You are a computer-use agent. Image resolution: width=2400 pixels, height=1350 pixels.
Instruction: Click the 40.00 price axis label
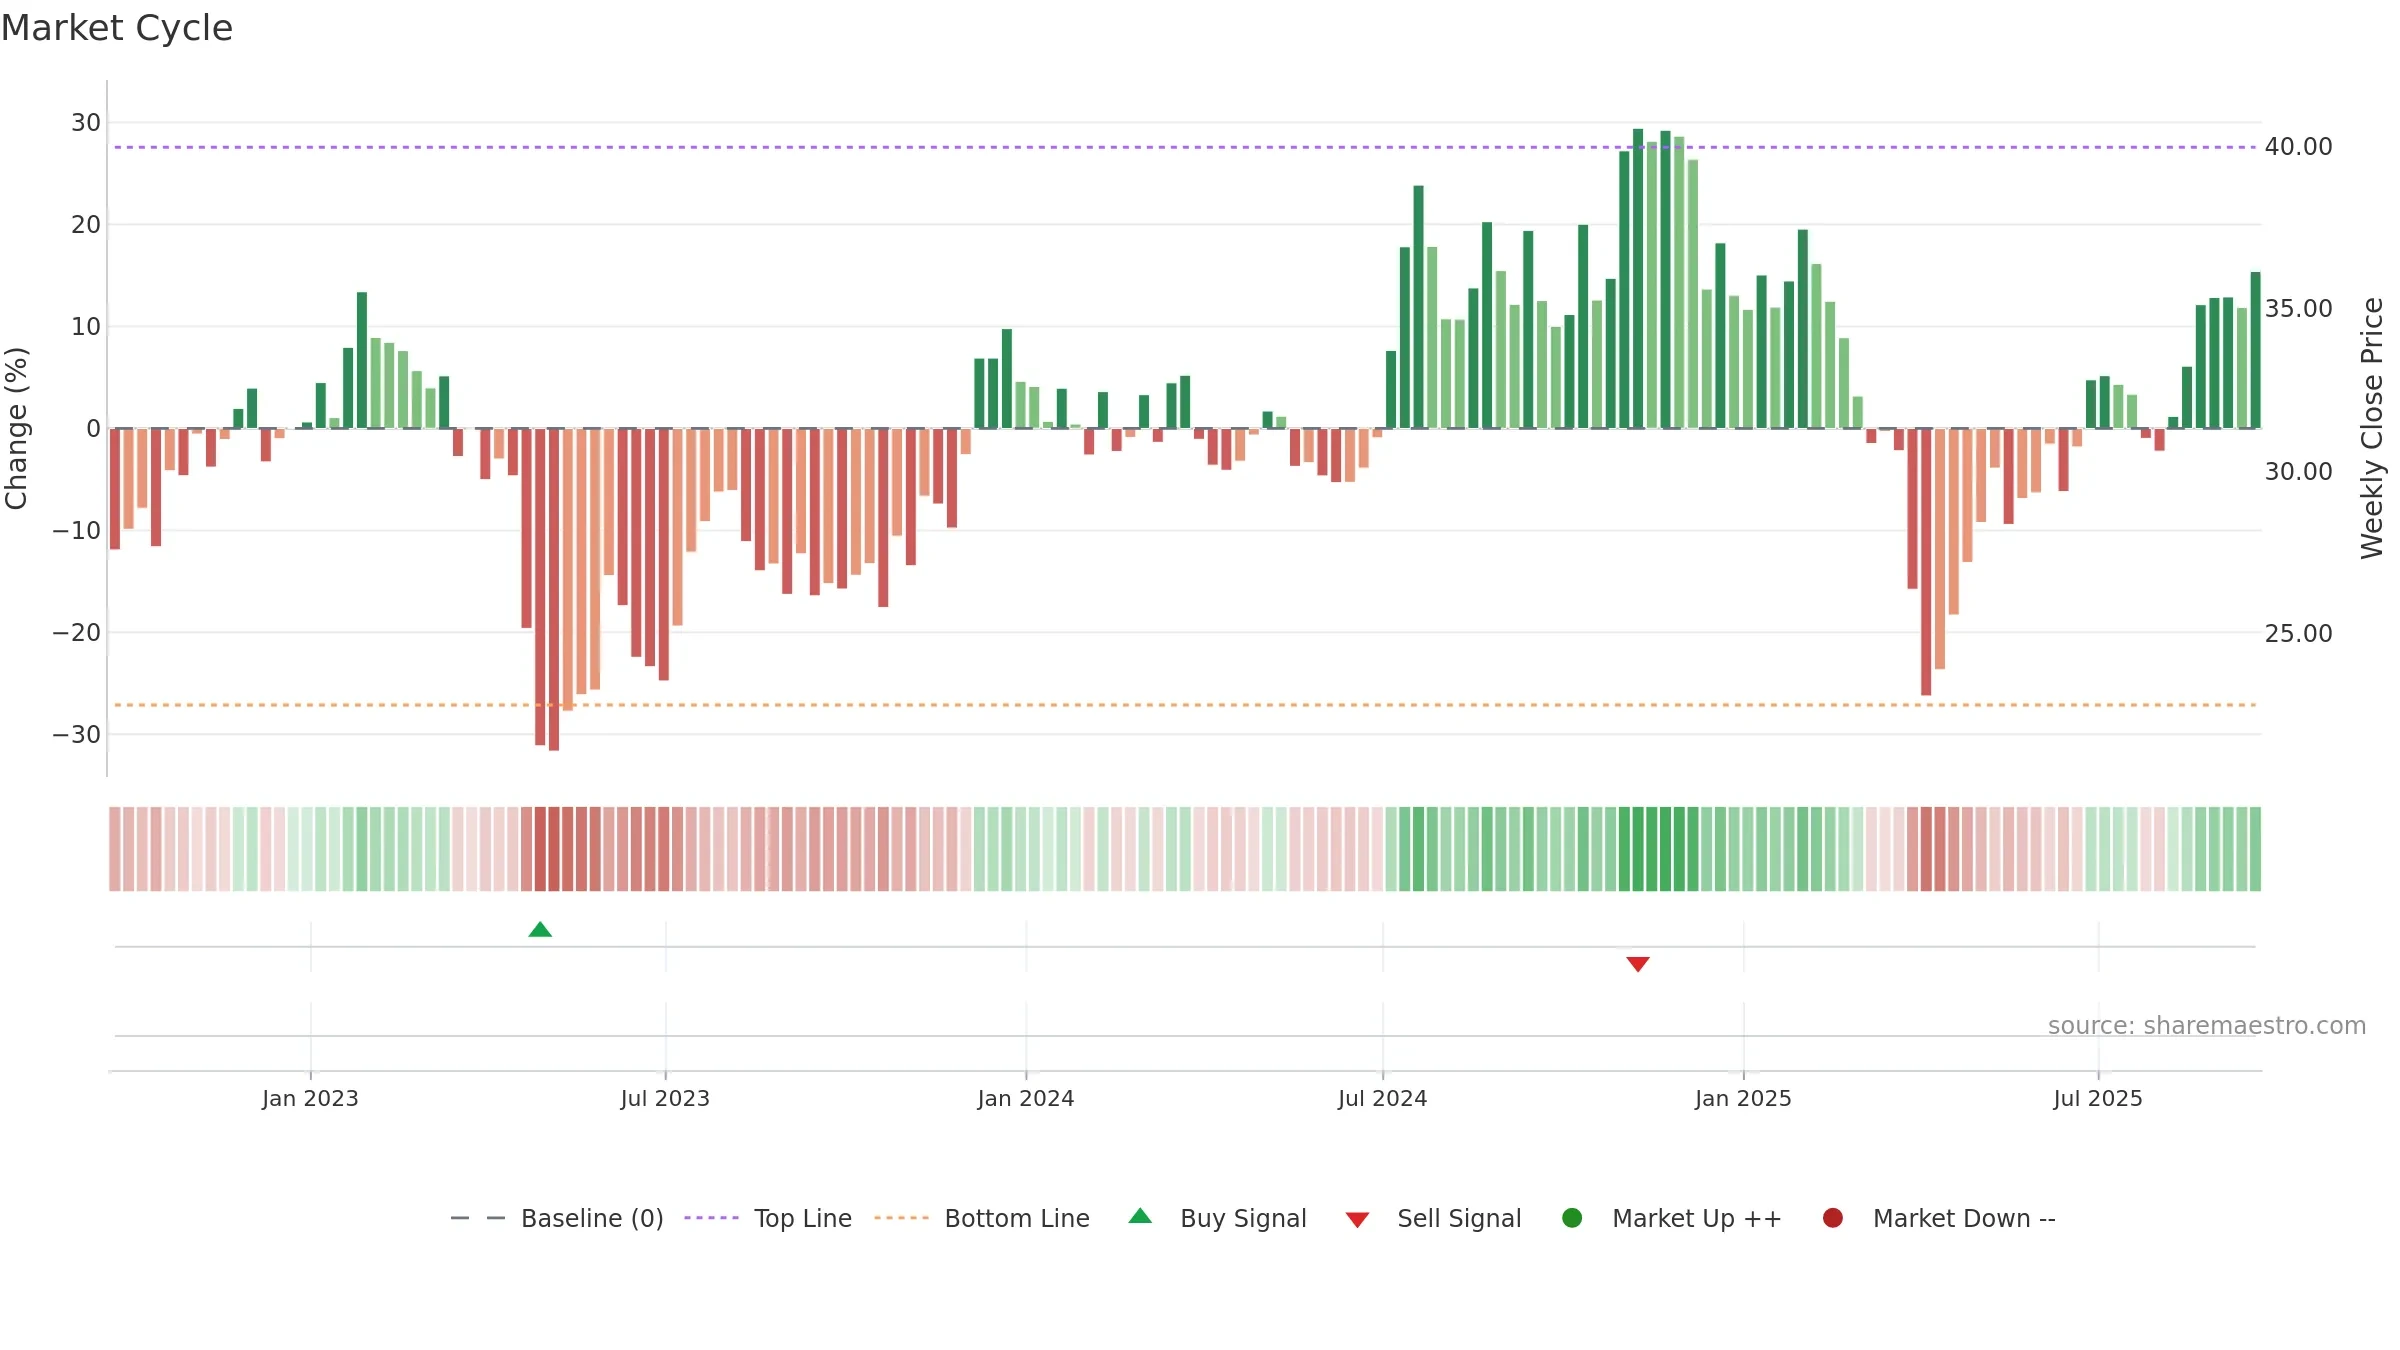2298,147
